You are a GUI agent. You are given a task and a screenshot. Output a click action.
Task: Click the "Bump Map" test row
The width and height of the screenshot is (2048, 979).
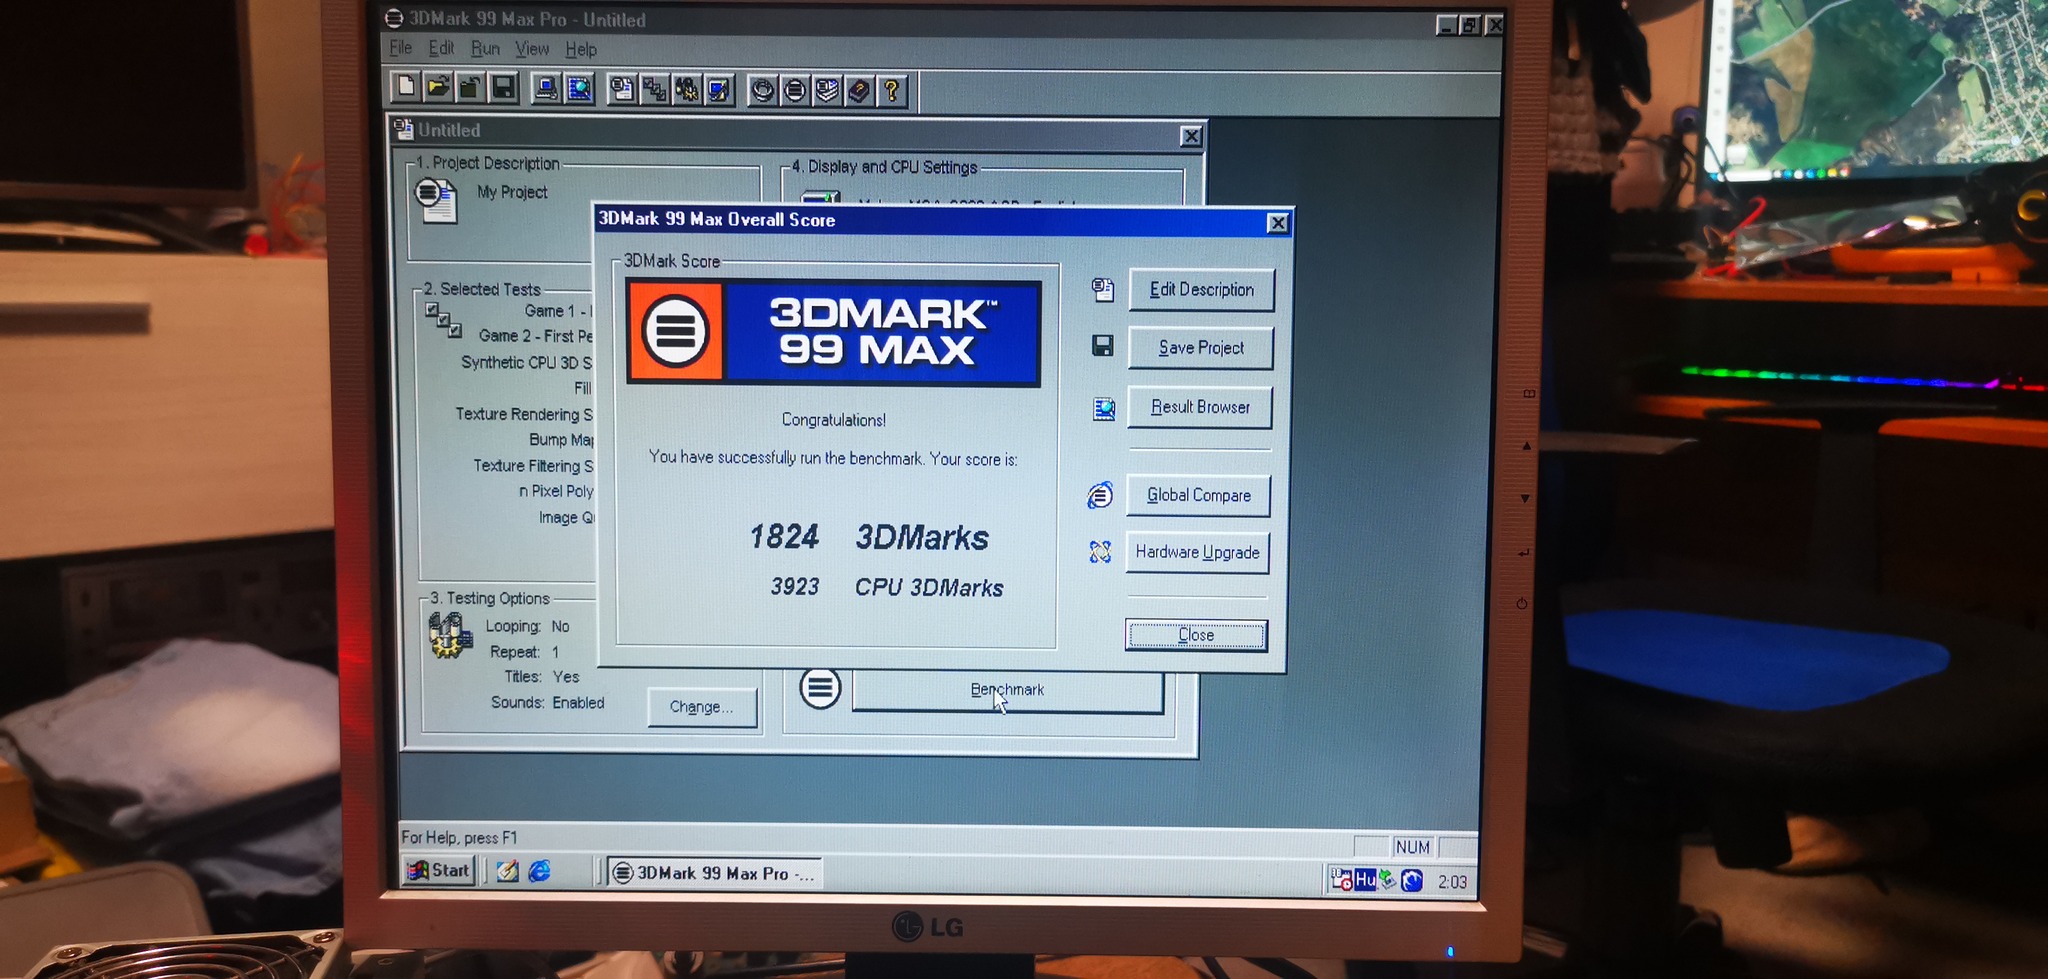tap(561, 440)
